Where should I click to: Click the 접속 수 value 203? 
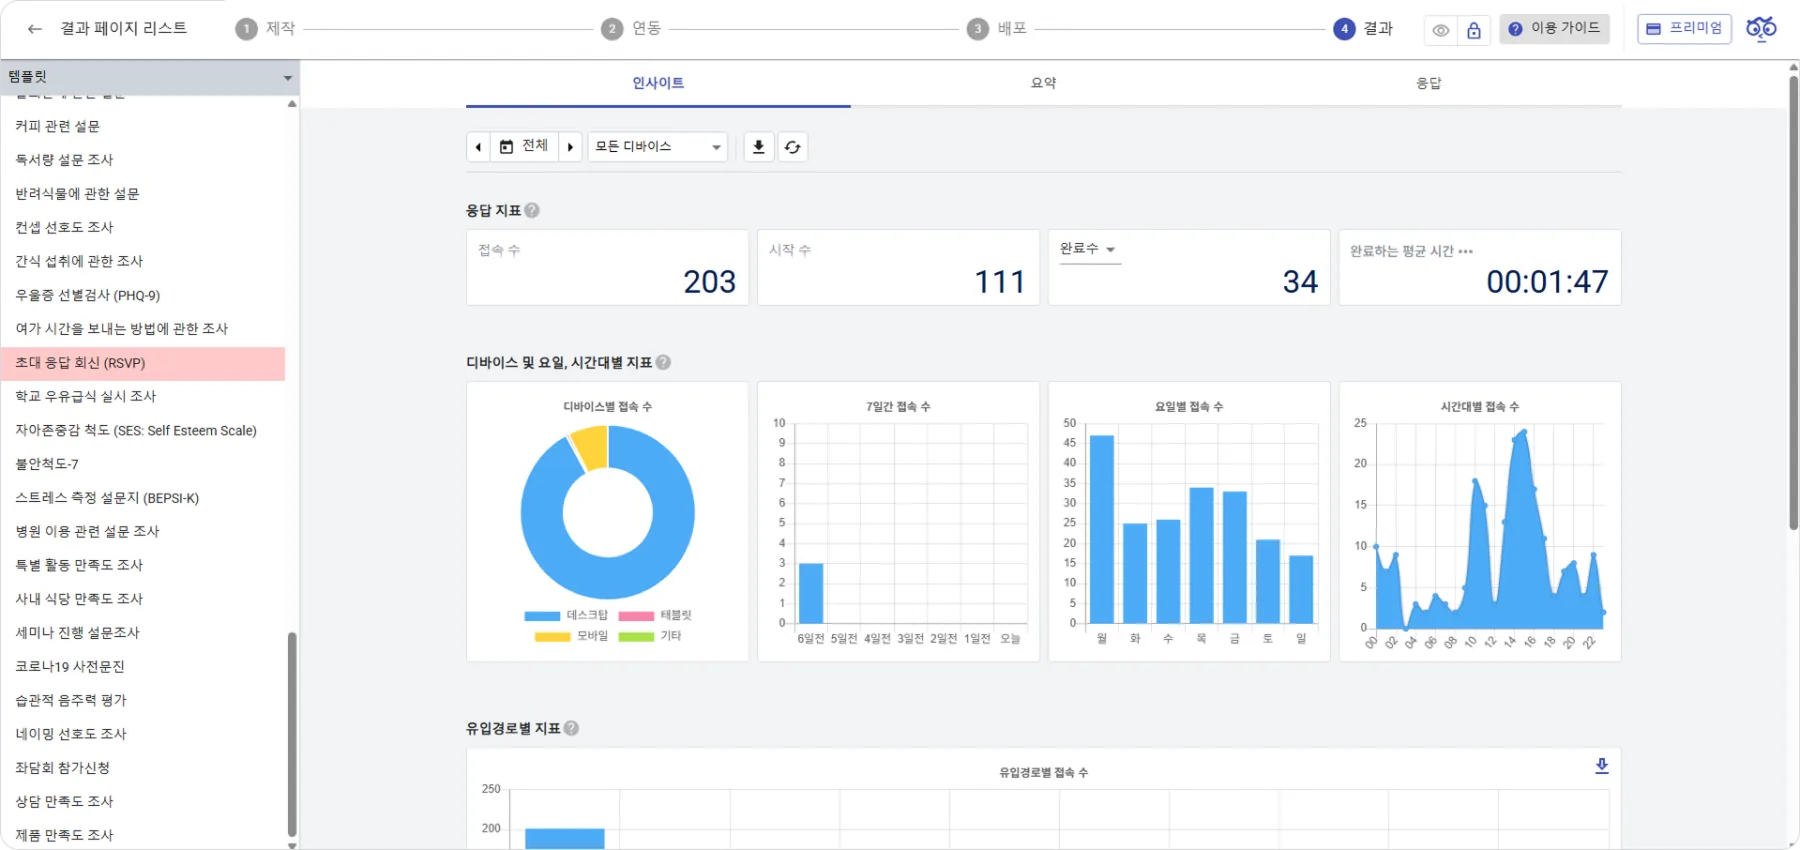pyautogui.click(x=709, y=282)
